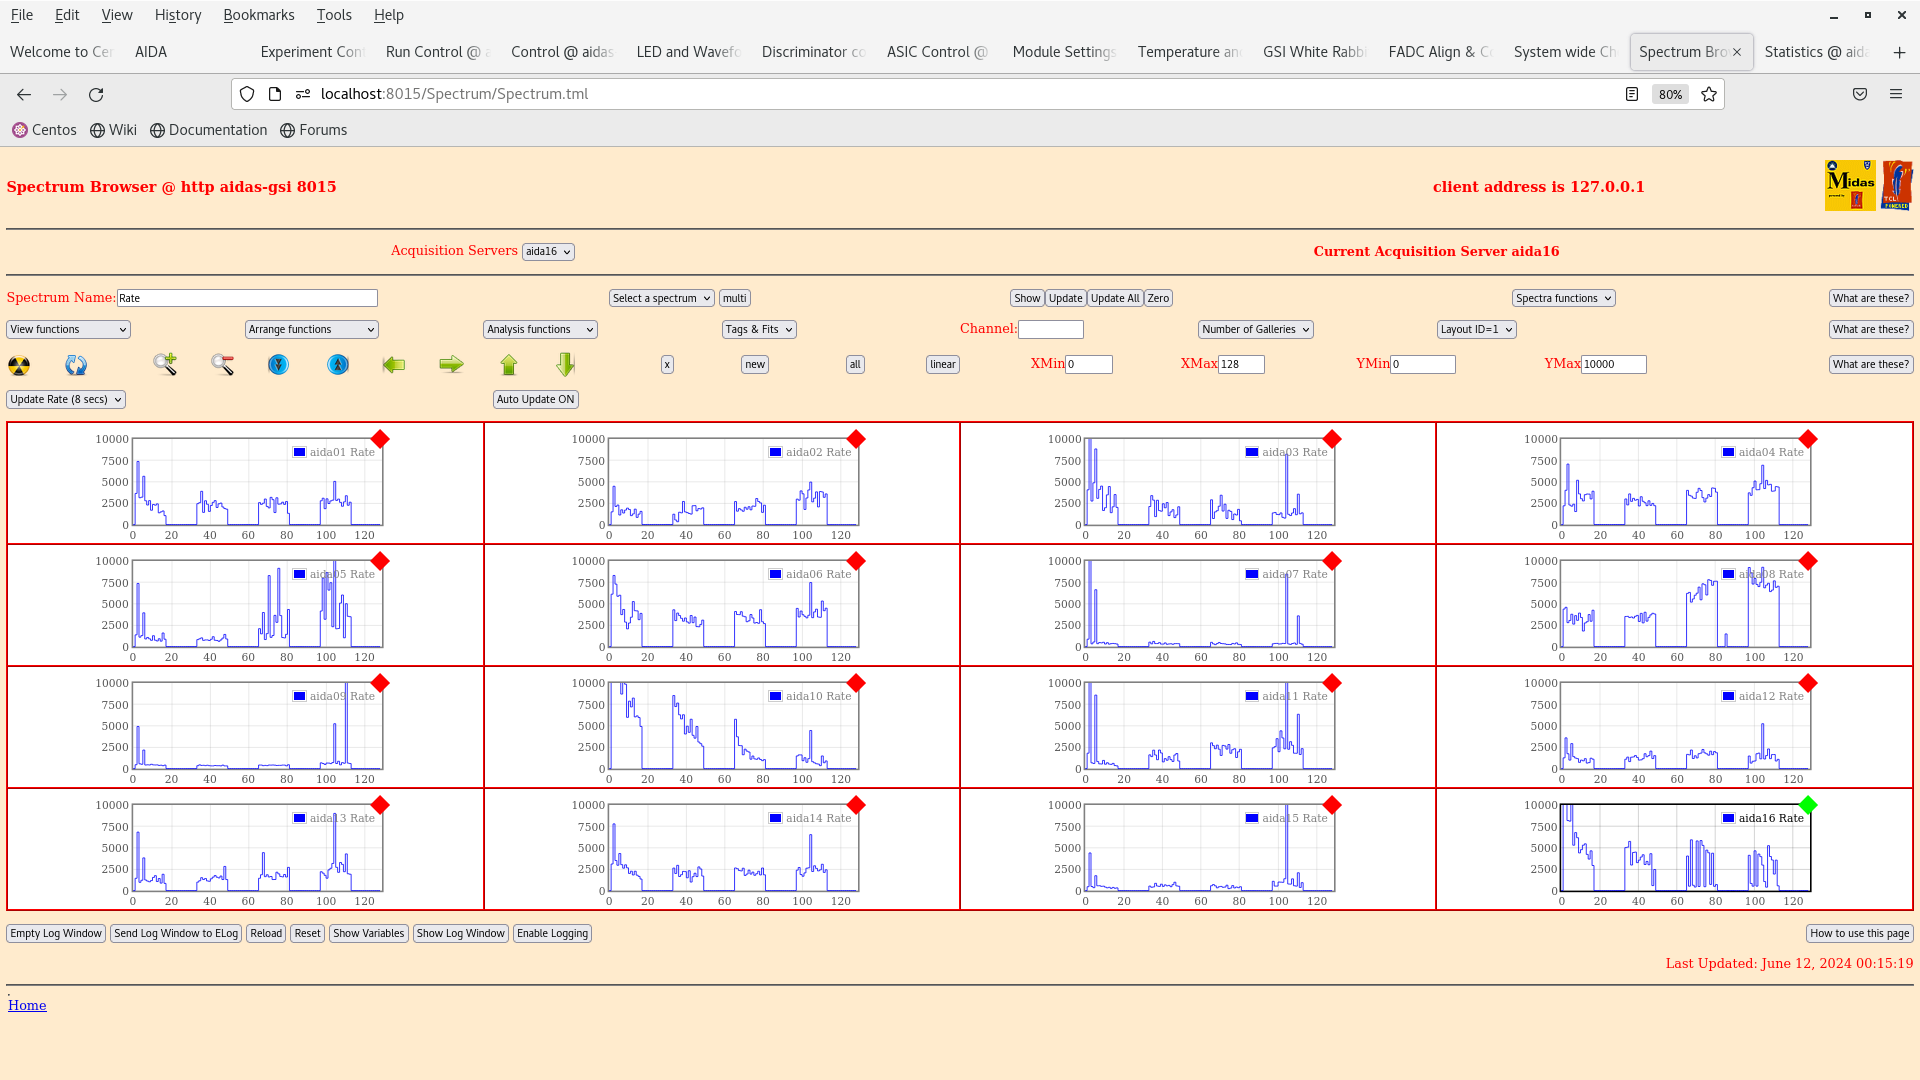Click the radiation hazard icon
This screenshot has width=1920, height=1080.
[19, 365]
